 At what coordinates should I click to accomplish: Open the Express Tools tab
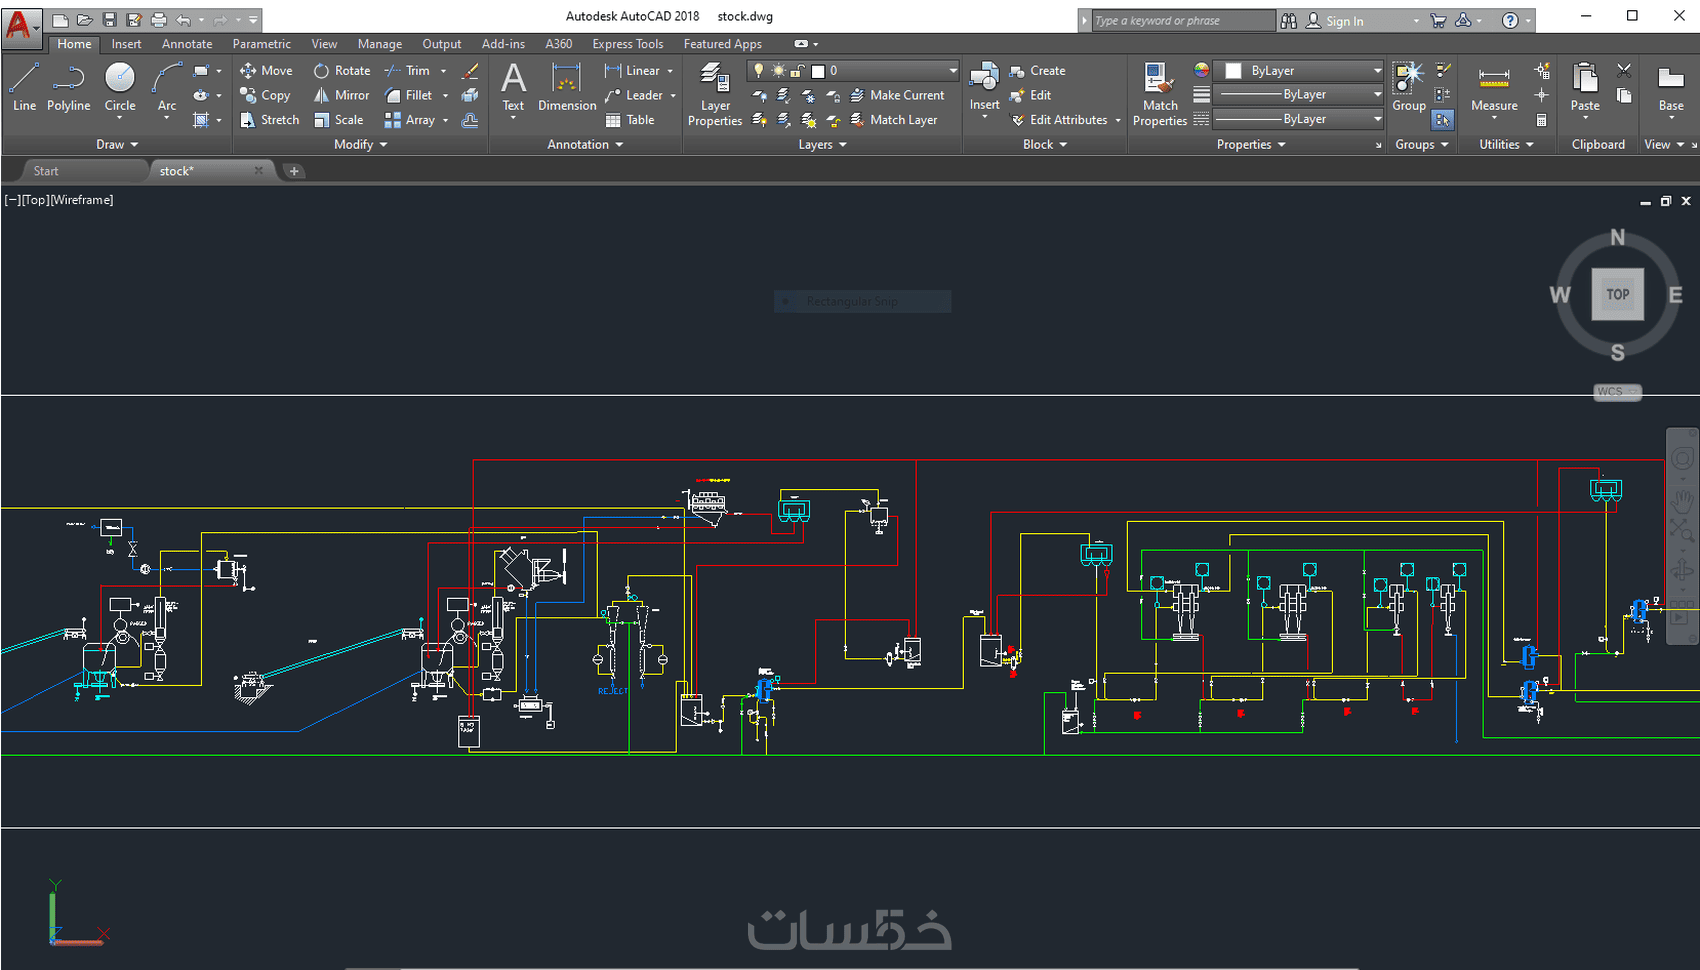(x=628, y=44)
